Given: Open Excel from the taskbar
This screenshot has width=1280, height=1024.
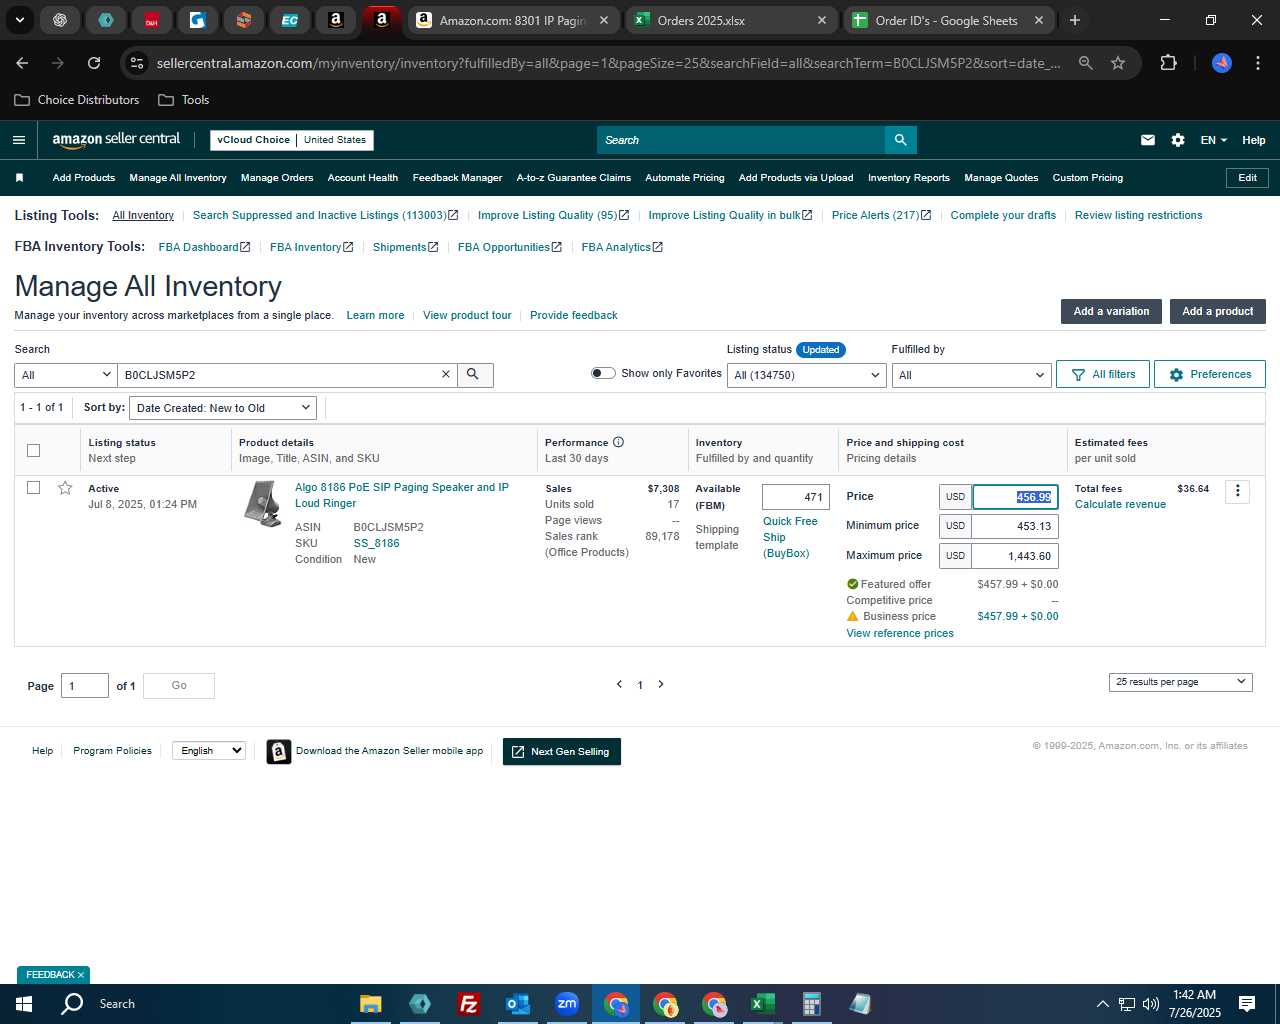Looking at the screenshot, I should [762, 1004].
